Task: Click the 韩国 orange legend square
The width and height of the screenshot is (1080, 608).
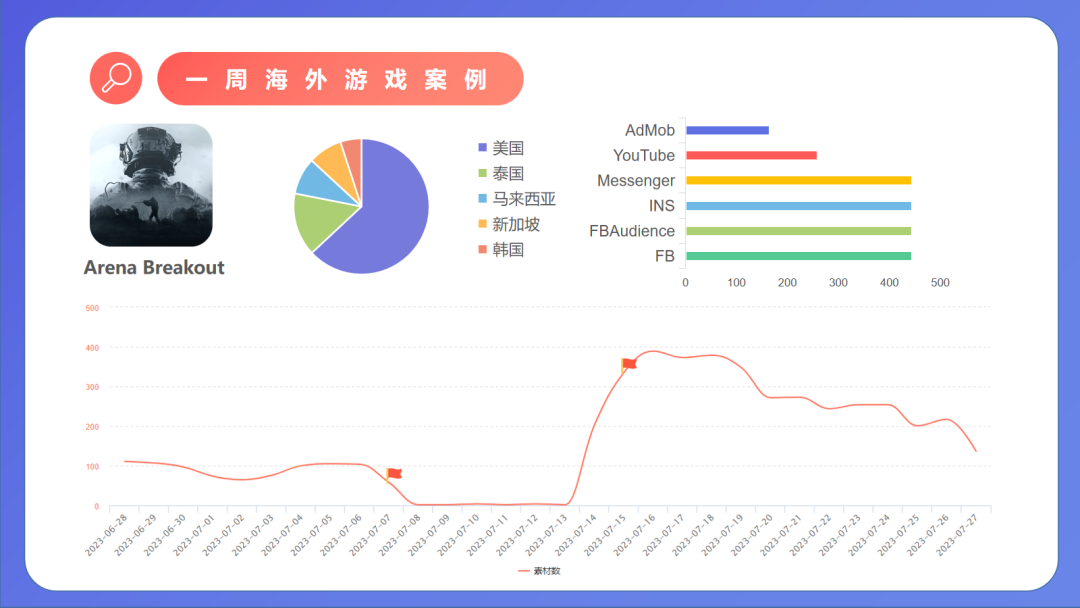Action: [x=483, y=248]
